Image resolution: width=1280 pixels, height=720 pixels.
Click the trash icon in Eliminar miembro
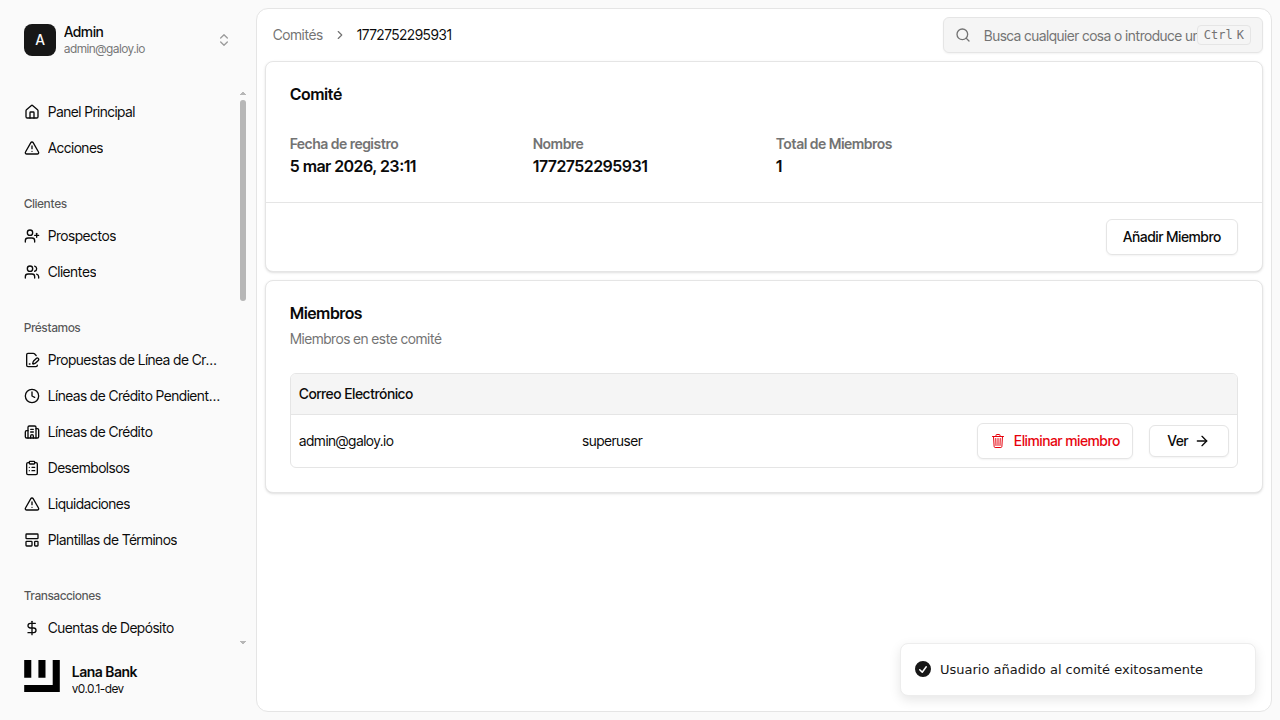(x=997, y=441)
